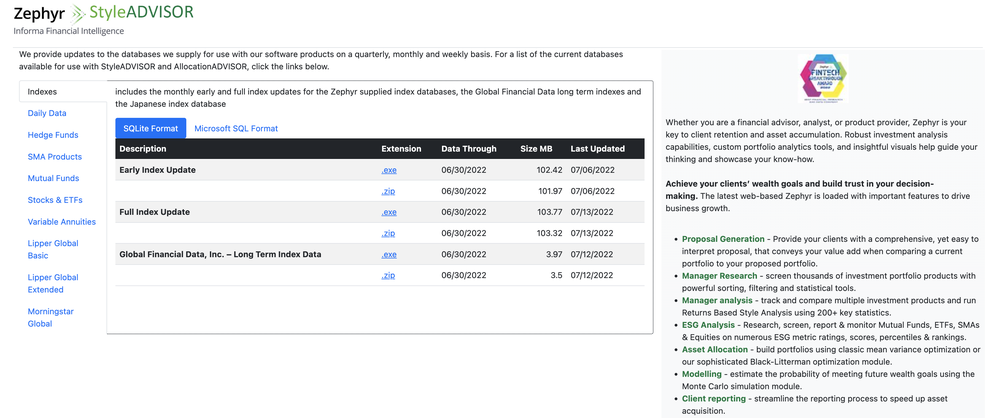Image resolution: width=1000 pixels, height=418 pixels.
Task: Select the SQLite Format tab
Action: (x=151, y=128)
